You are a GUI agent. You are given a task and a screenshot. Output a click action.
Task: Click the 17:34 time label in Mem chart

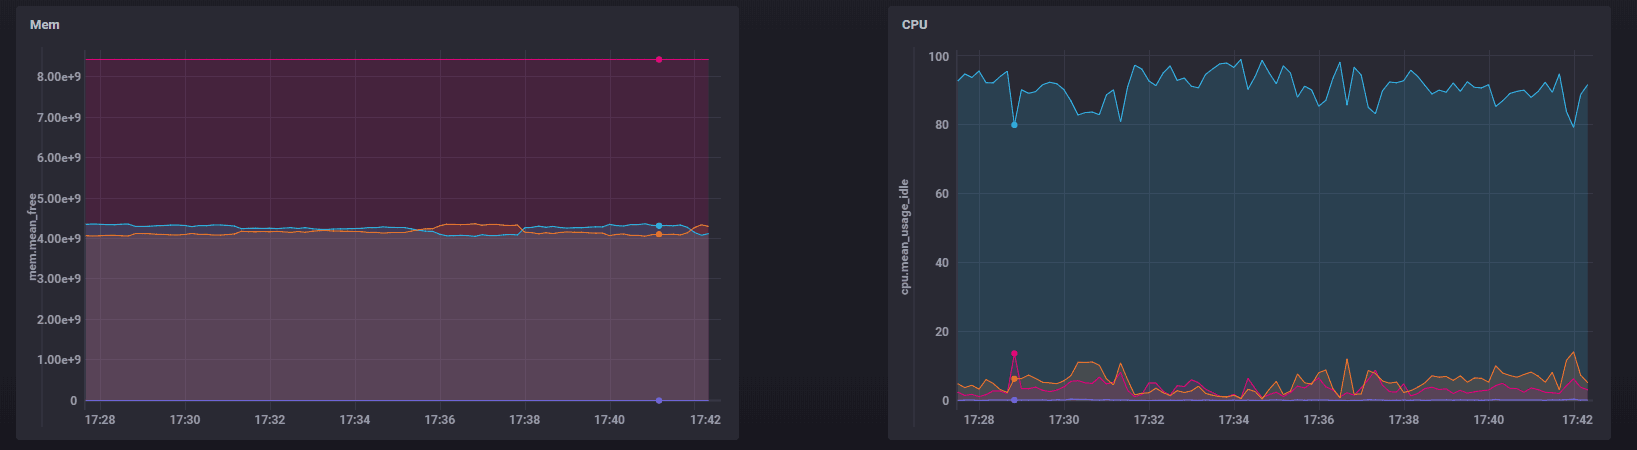[x=355, y=420]
